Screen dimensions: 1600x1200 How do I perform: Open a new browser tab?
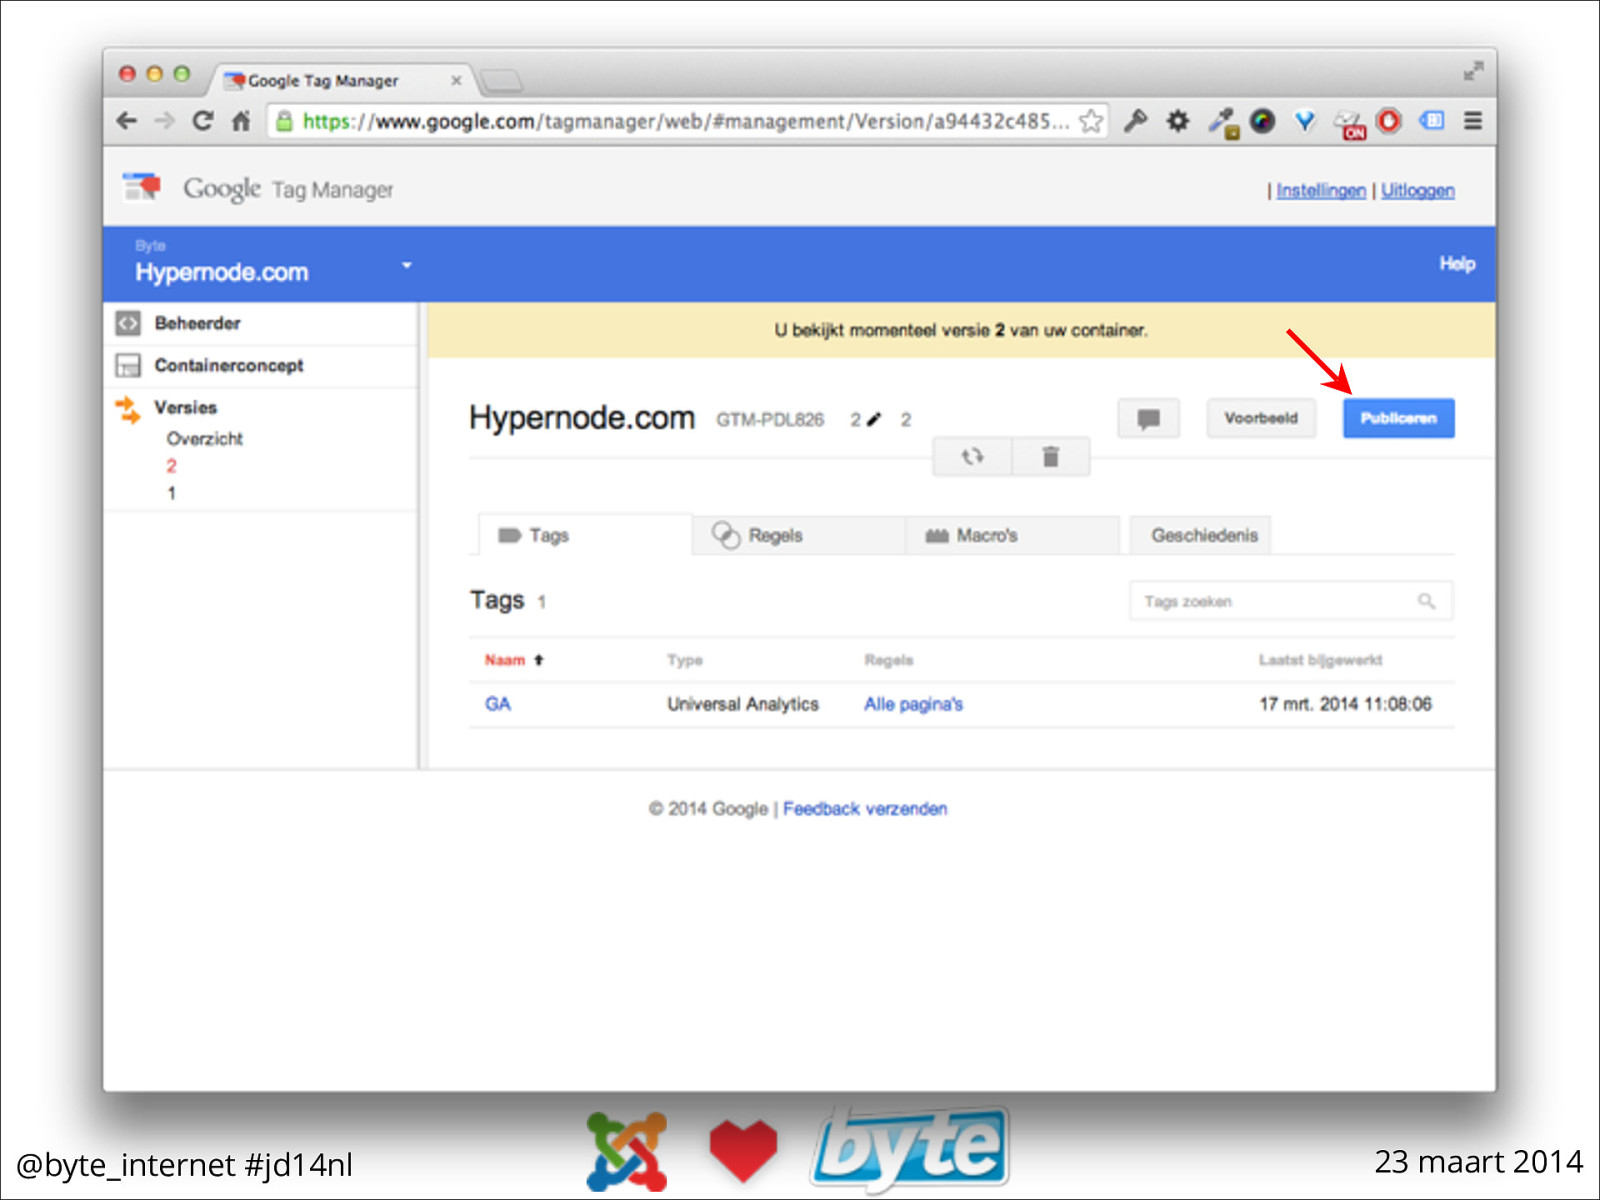click(x=501, y=80)
